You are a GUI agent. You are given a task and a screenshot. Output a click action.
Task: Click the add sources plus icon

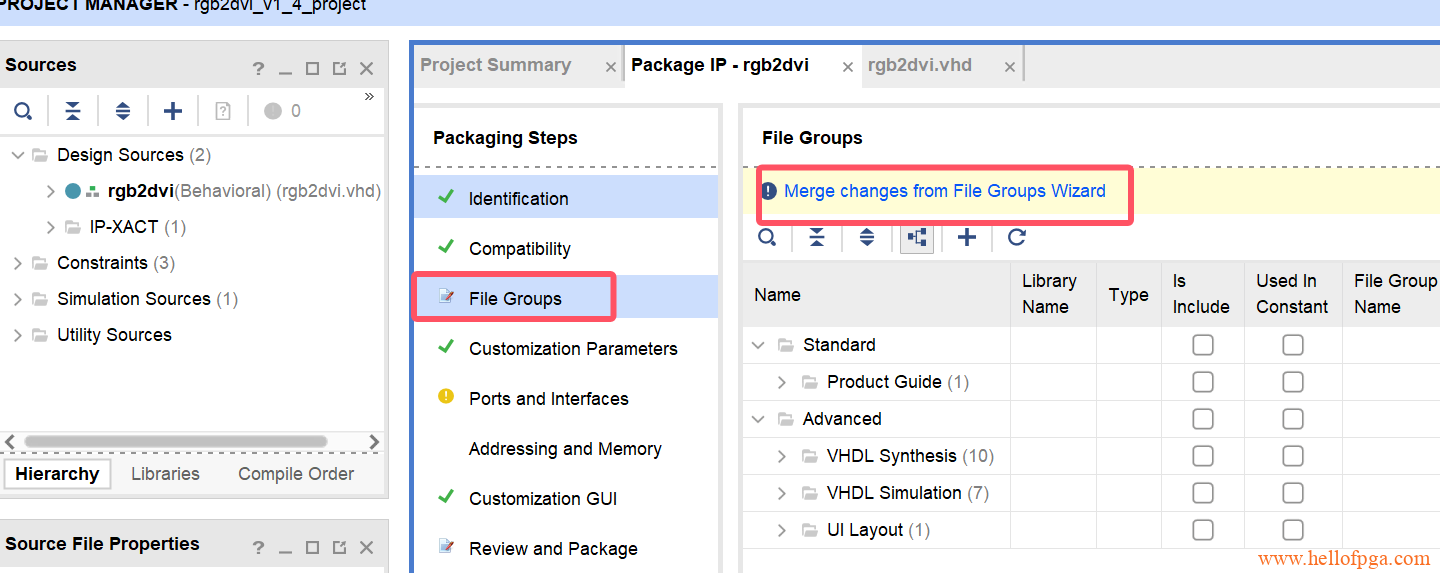173,111
